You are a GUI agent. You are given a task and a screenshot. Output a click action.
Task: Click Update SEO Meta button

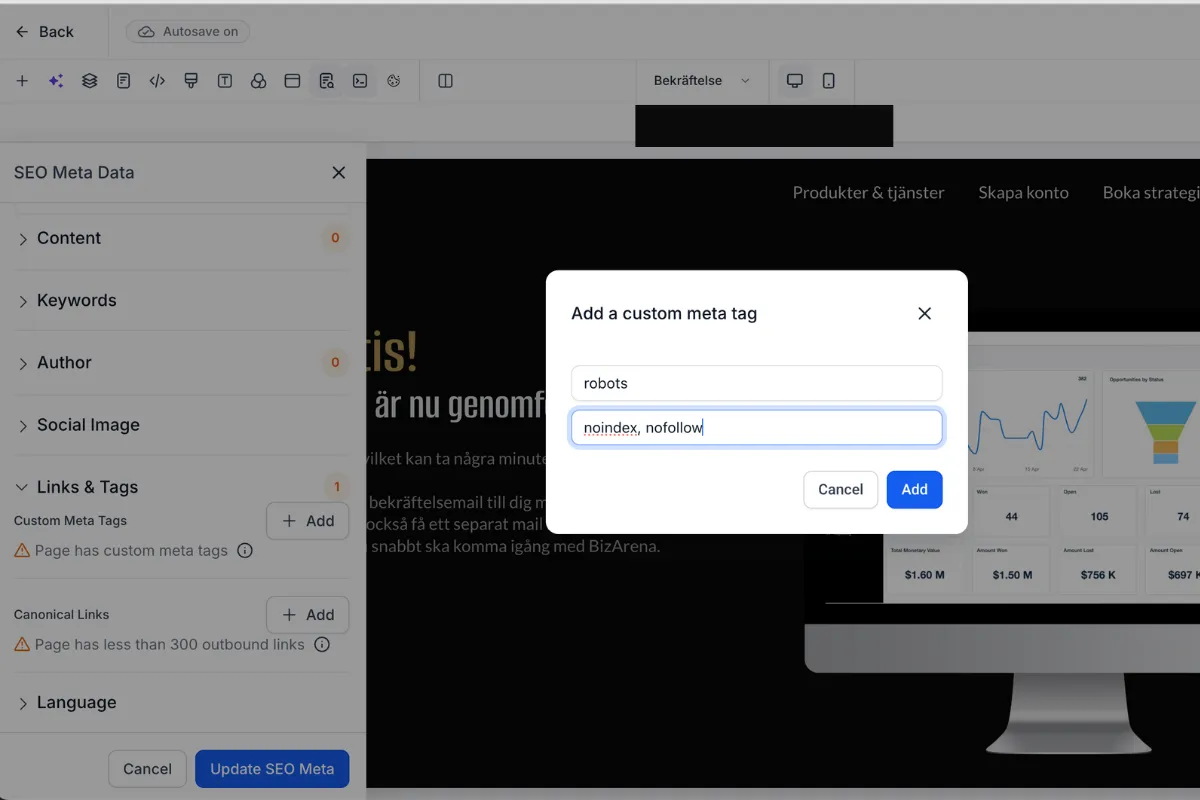coord(272,769)
